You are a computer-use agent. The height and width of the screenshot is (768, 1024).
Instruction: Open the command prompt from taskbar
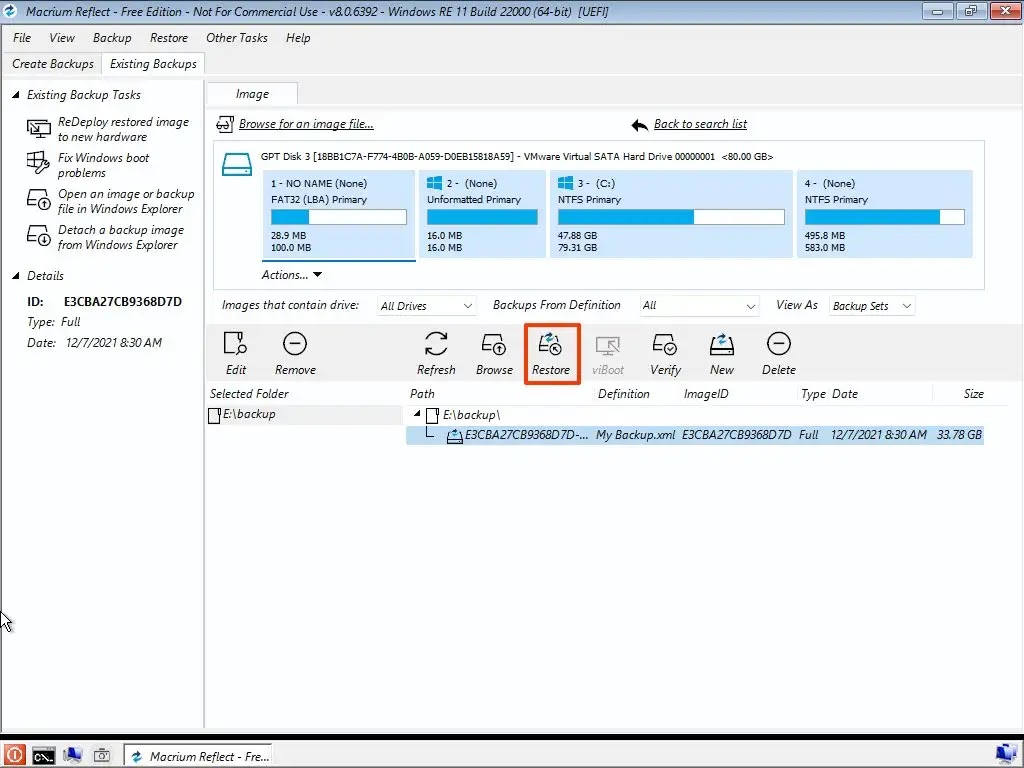coord(44,756)
